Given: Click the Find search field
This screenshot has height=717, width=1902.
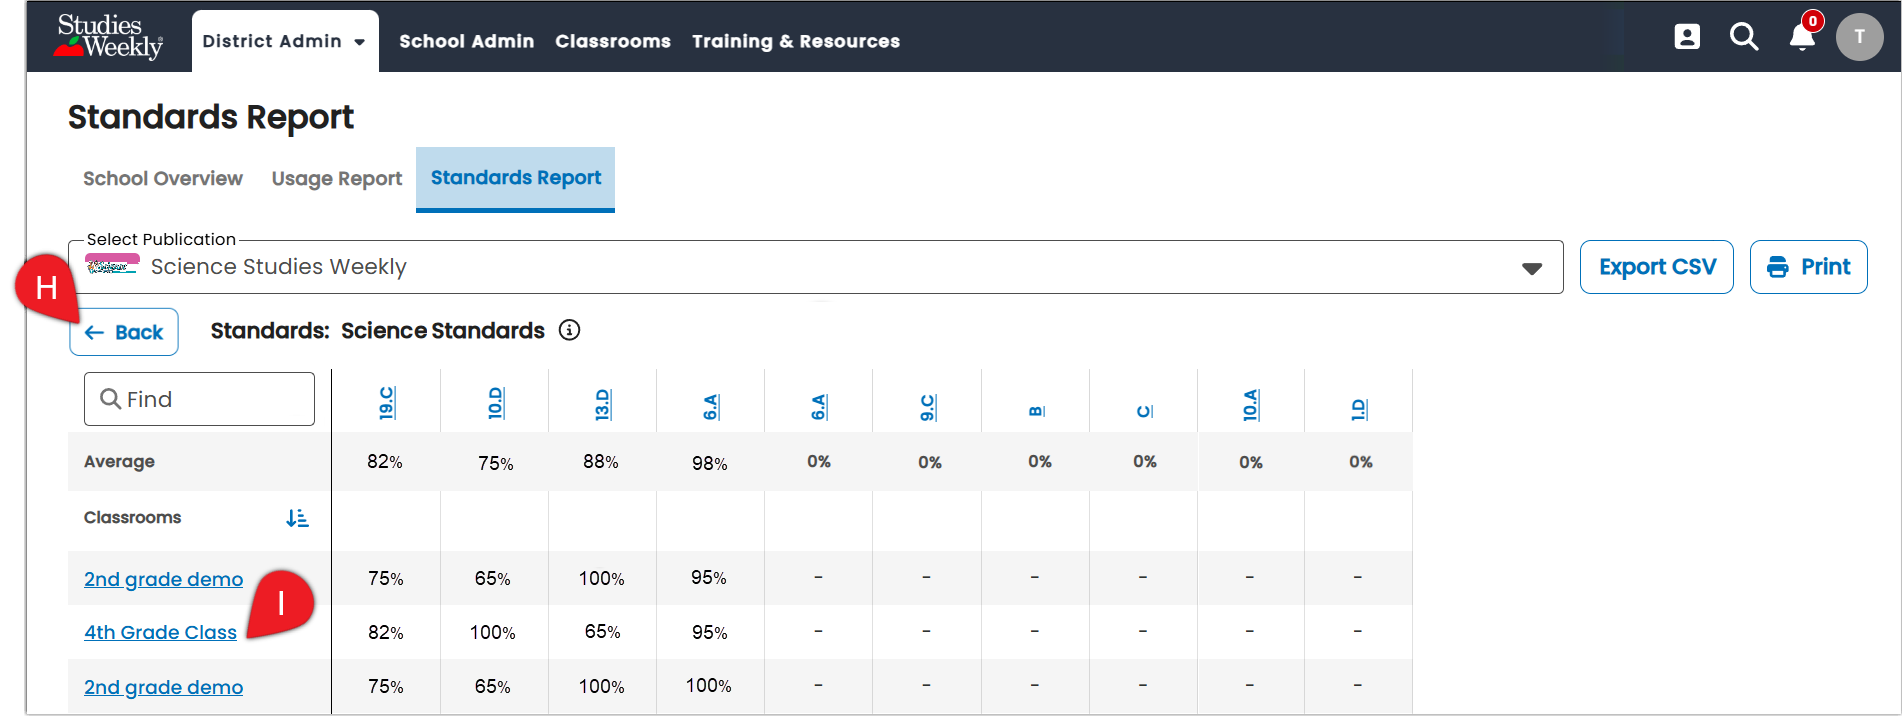Looking at the screenshot, I should [199, 399].
